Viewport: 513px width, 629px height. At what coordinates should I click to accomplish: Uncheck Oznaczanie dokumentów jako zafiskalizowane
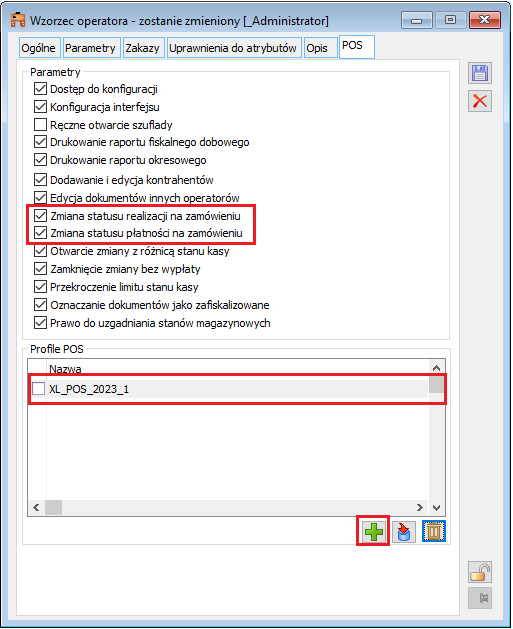point(40,305)
